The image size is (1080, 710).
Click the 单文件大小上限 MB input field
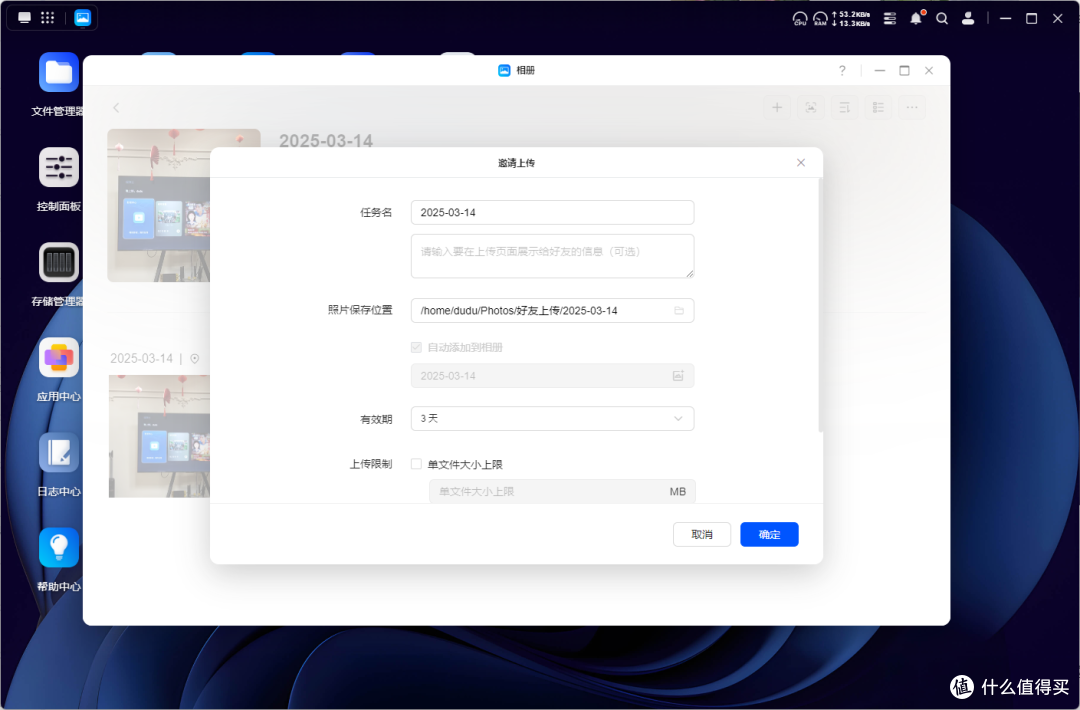(x=562, y=492)
